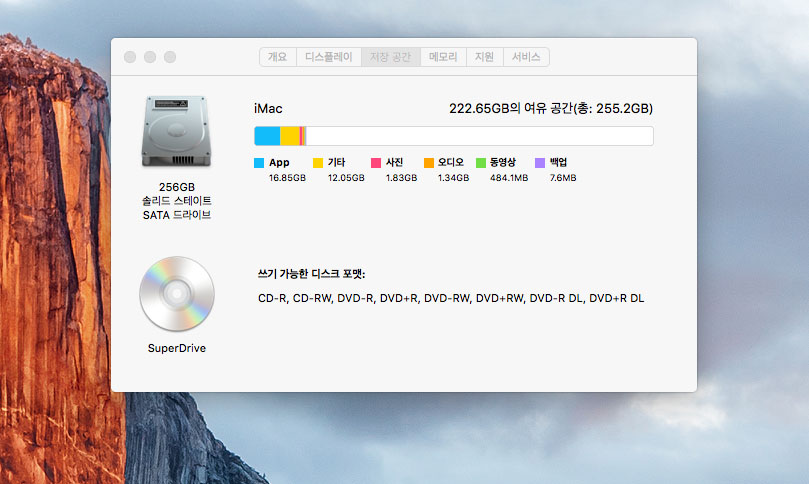
Task: Click the yellow 기타 legend swatch
Action: pos(318,162)
